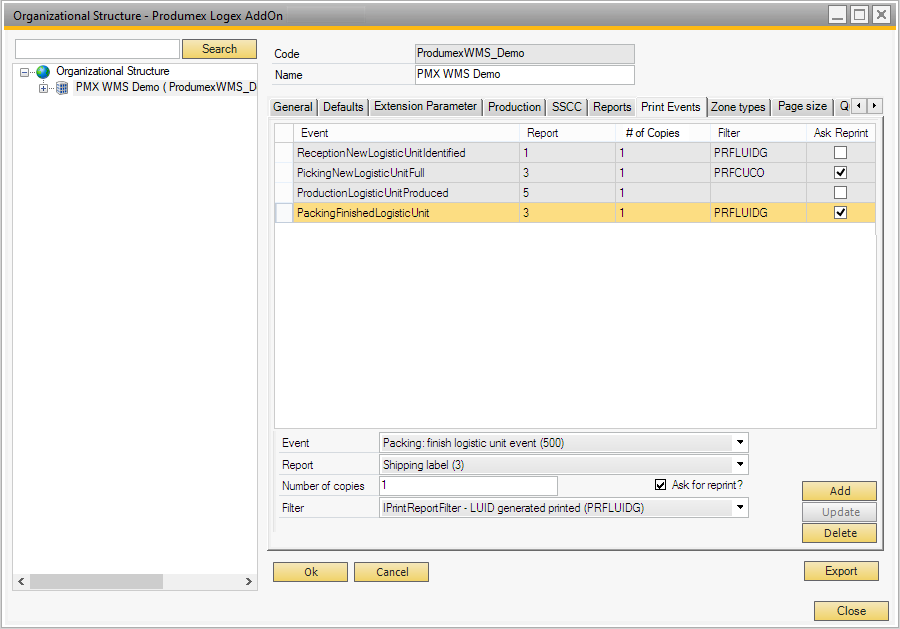This screenshot has width=900, height=629.
Task: Select the PickingNewLogisticUnitFull row
Action: (x=575, y=173)
